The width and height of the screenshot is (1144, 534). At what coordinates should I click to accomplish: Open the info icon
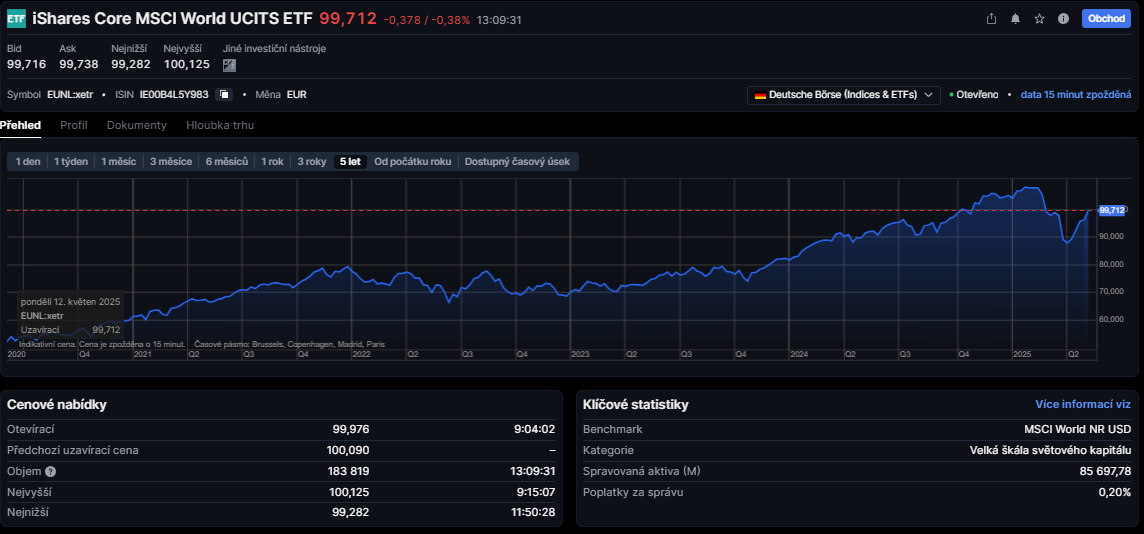click(1064, 19)
